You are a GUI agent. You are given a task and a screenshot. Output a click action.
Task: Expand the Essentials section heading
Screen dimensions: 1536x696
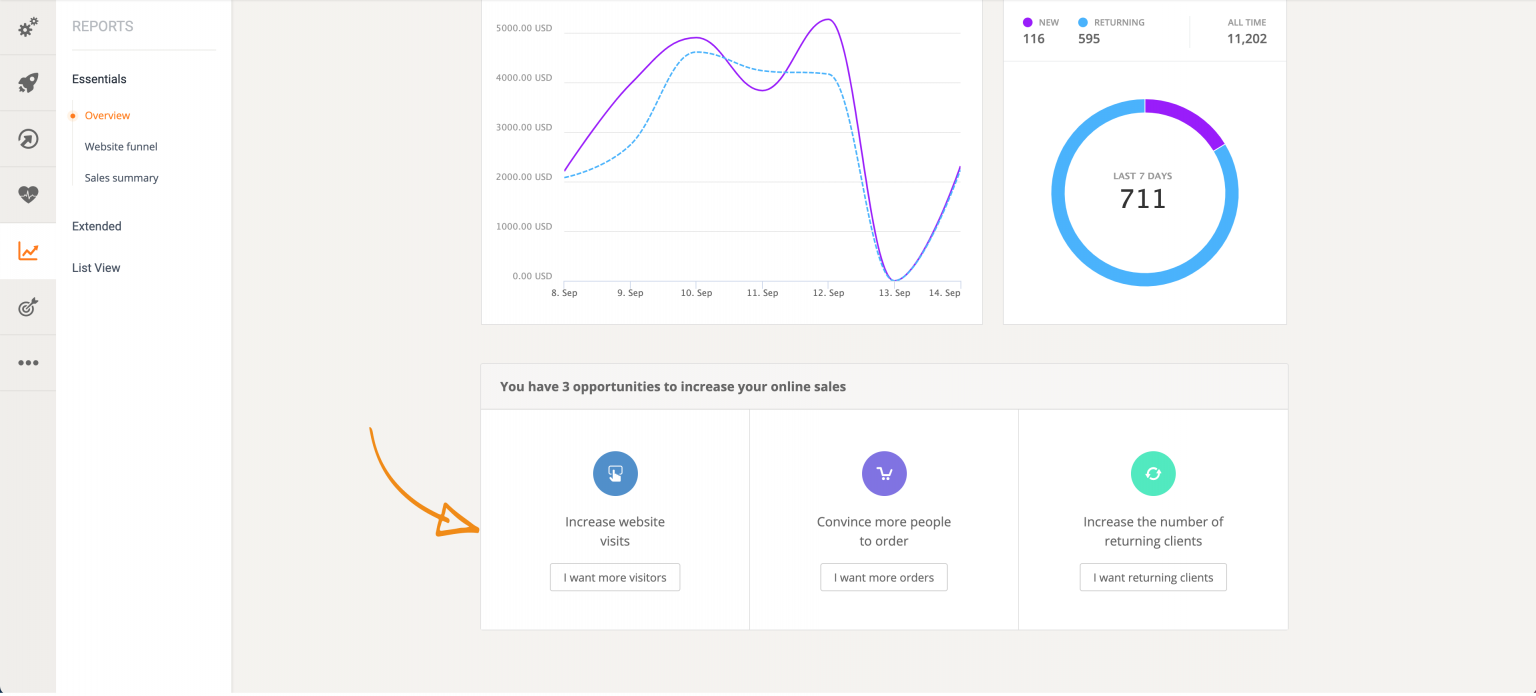pos(98,79)
